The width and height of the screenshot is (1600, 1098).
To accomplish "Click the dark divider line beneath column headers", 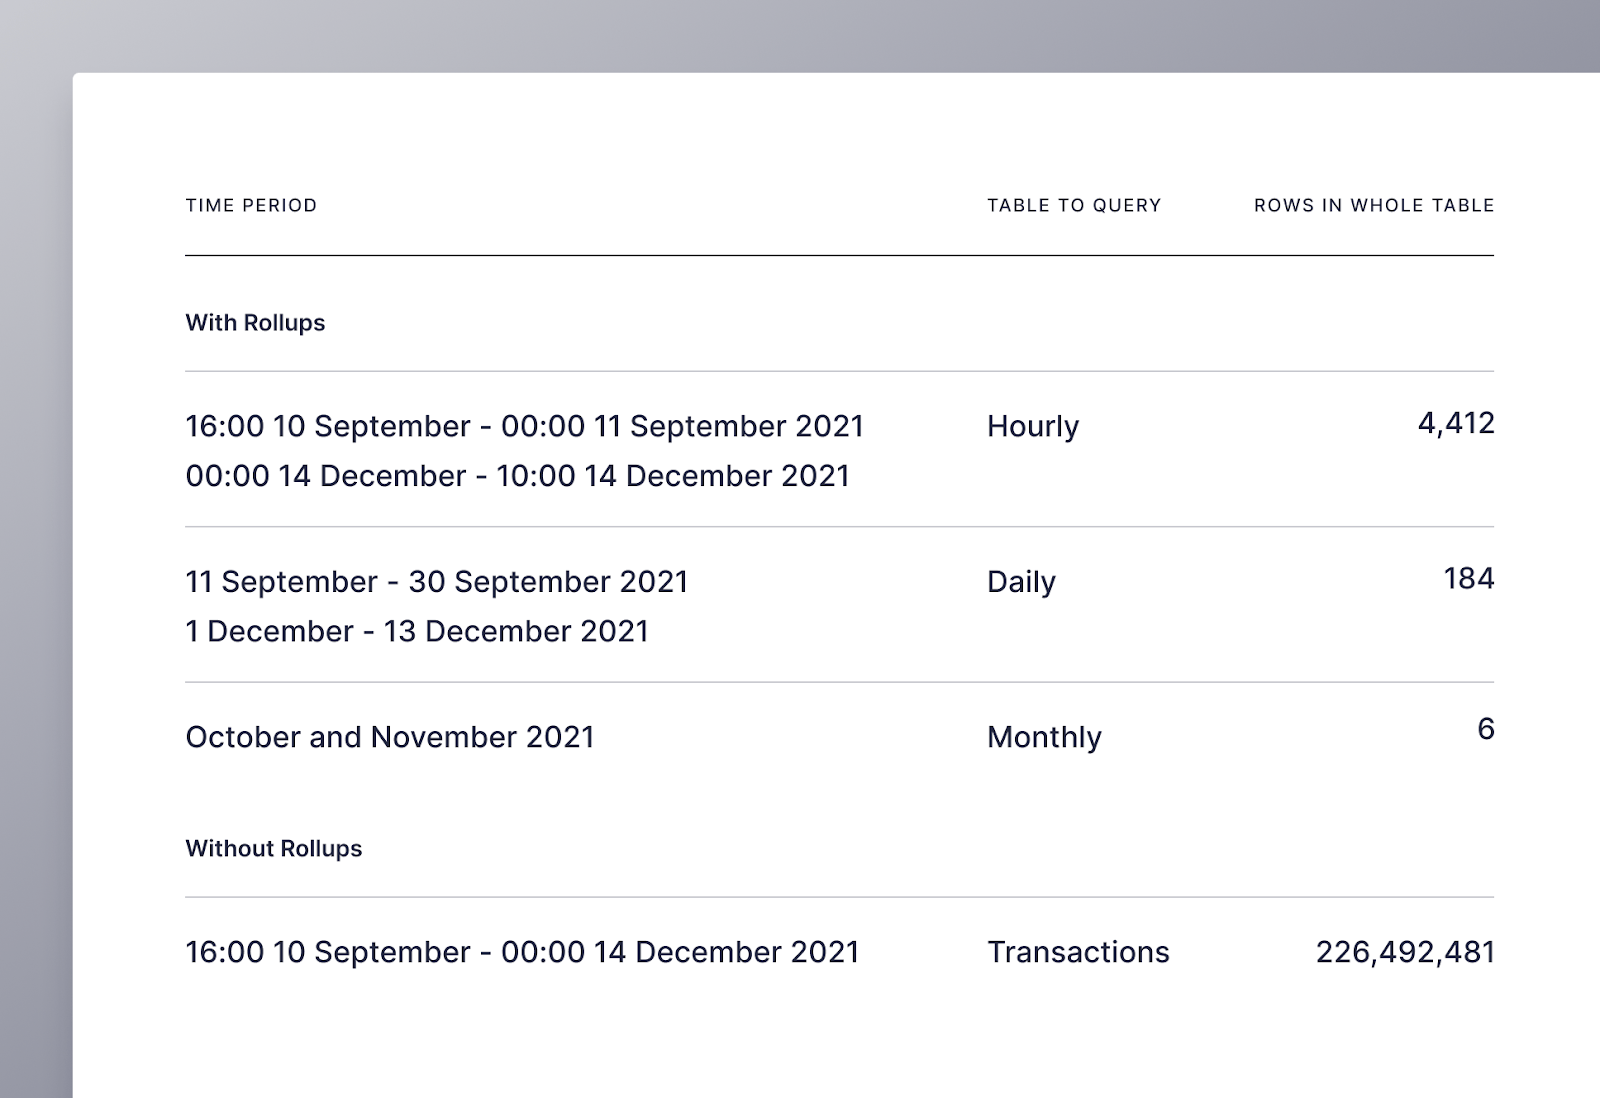I will click(x=839, y=256).
